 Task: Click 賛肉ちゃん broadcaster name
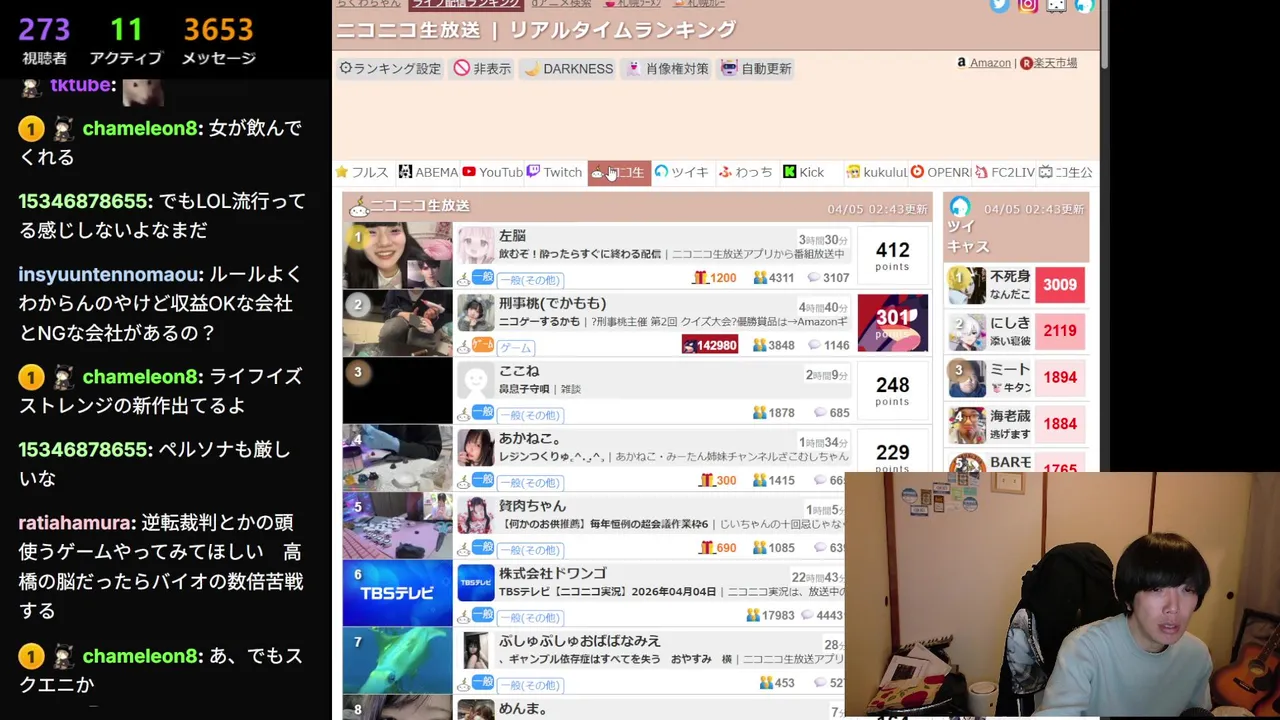[x=532, y=506]
